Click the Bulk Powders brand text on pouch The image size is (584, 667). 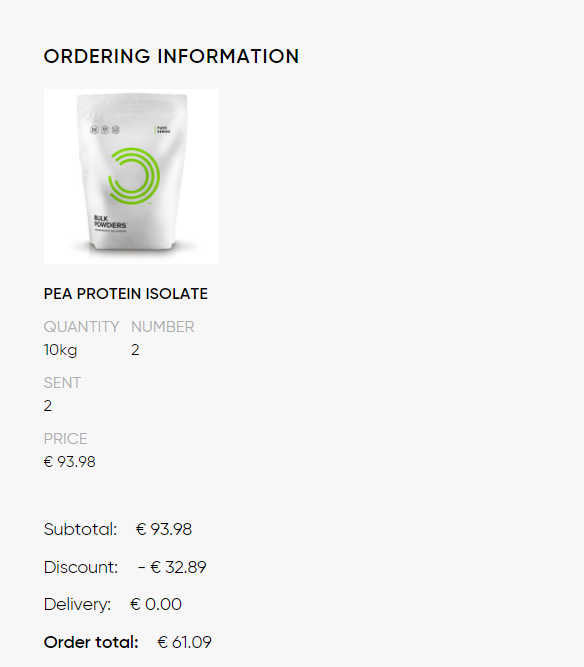point(110,222)
